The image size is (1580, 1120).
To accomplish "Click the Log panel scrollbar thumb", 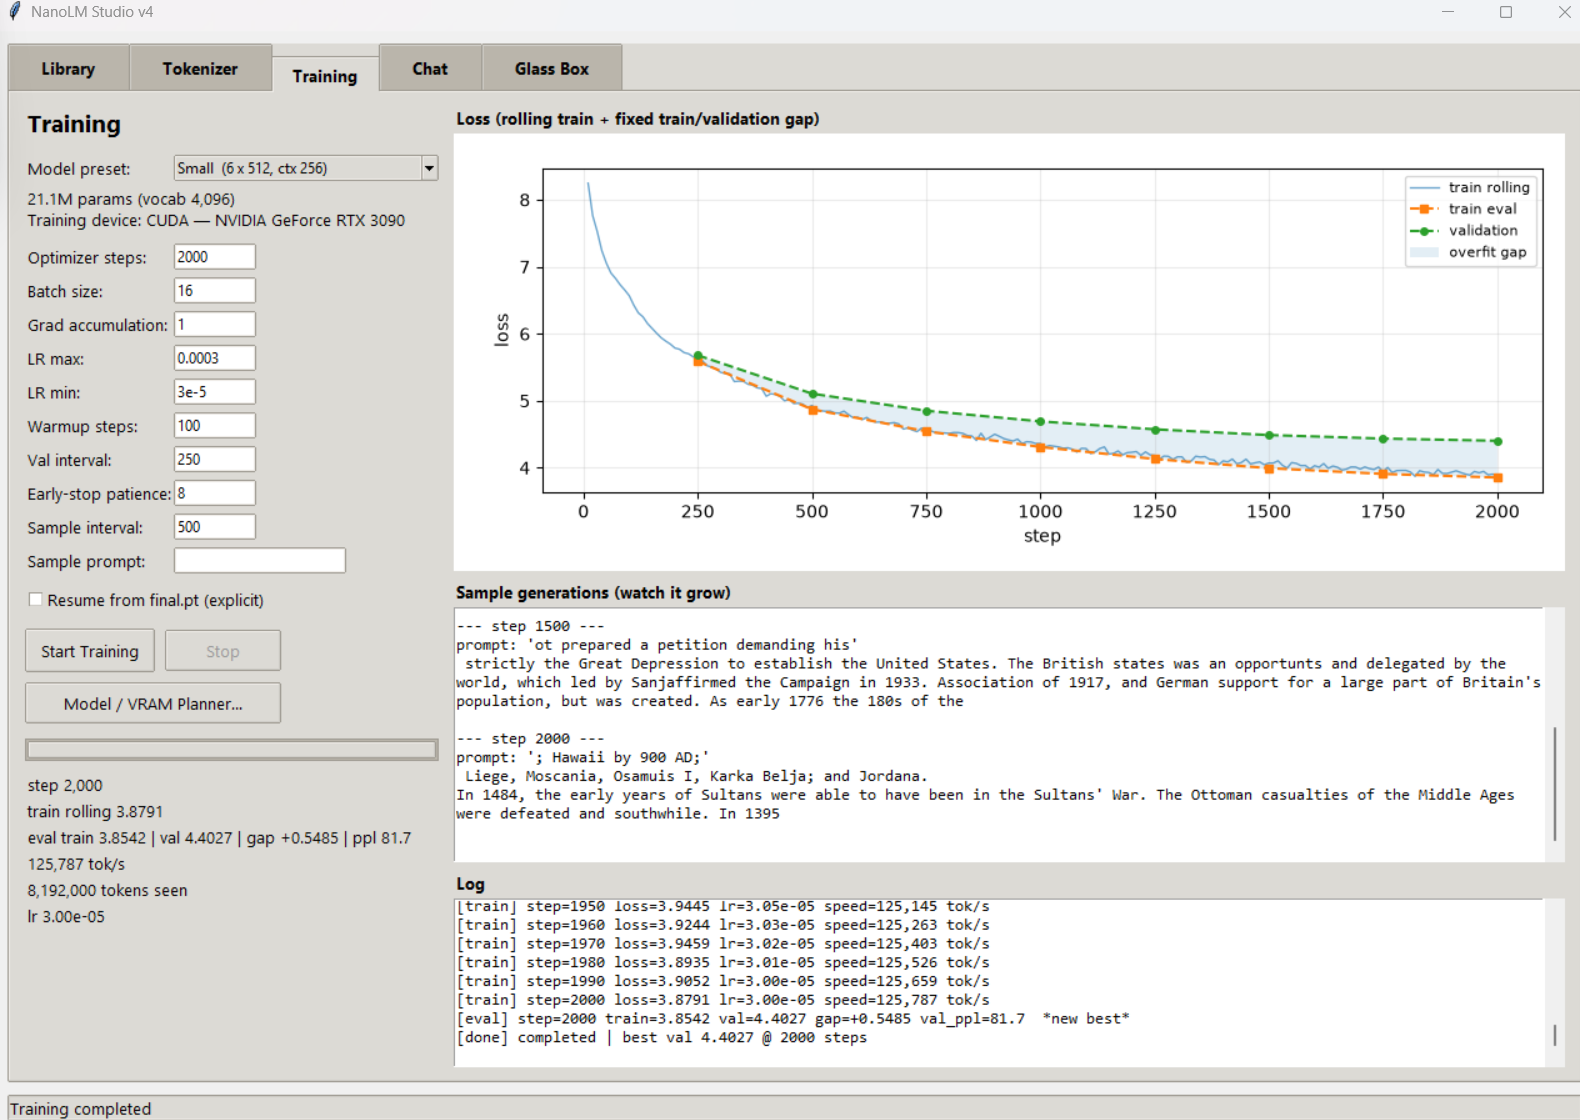I will (1555, 1035).
